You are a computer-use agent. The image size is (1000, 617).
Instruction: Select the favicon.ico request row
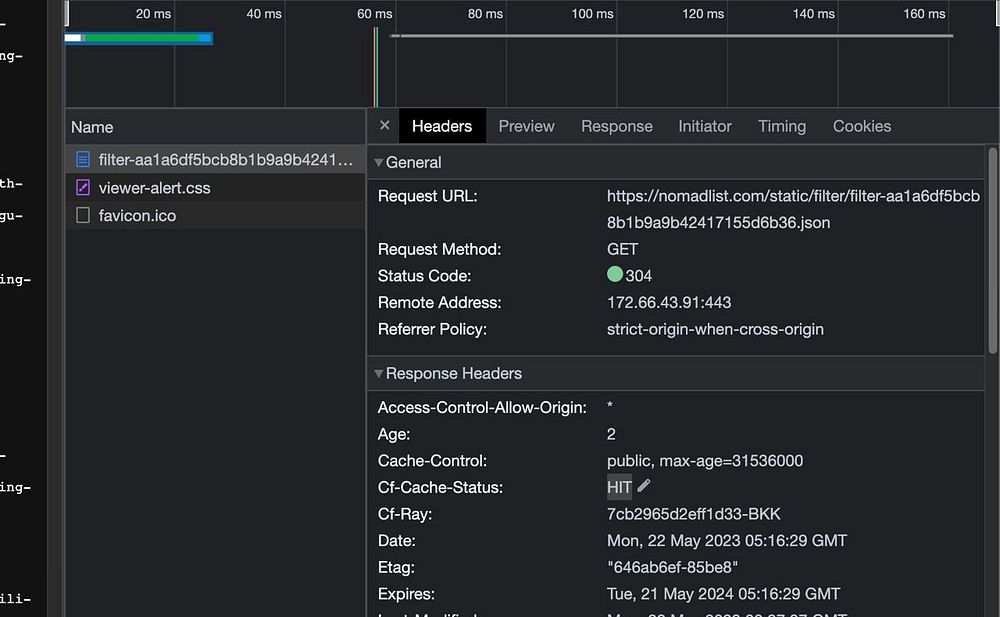(x=137, y=216)
